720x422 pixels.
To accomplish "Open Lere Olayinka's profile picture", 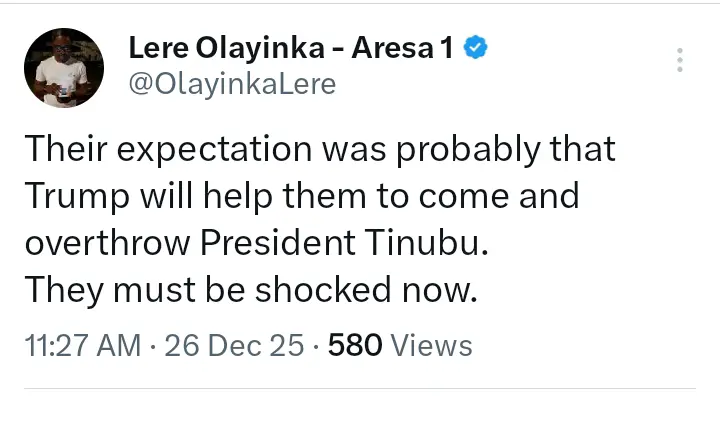I will (63, 67).
